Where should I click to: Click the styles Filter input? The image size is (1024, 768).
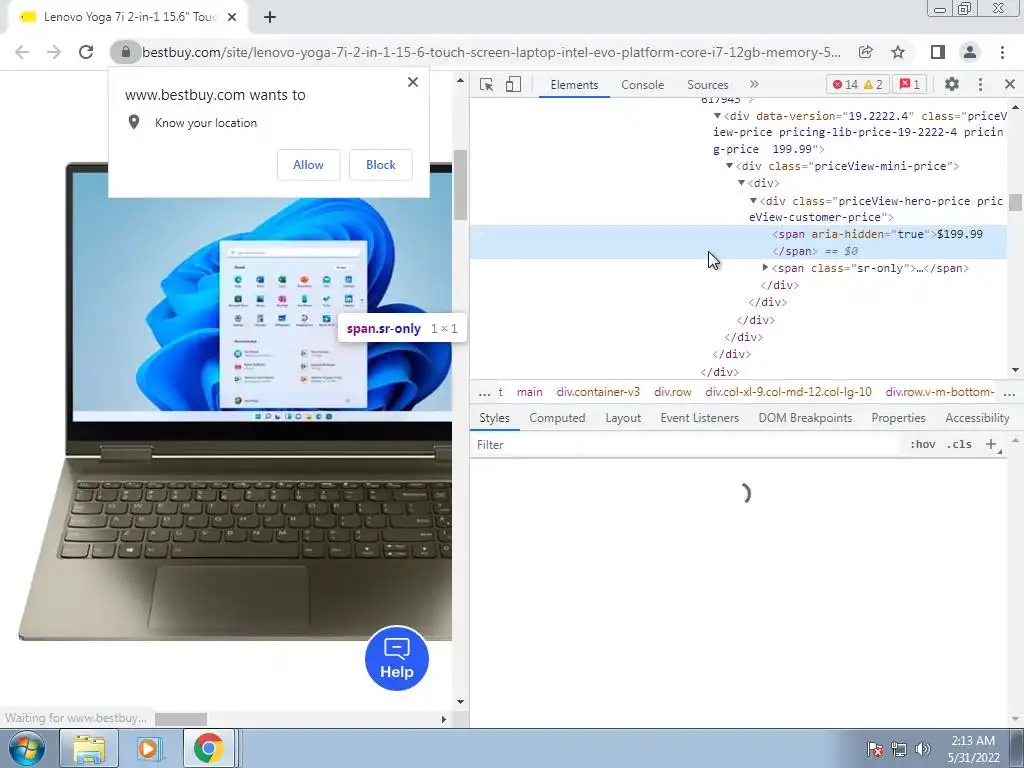click(686, 445)
